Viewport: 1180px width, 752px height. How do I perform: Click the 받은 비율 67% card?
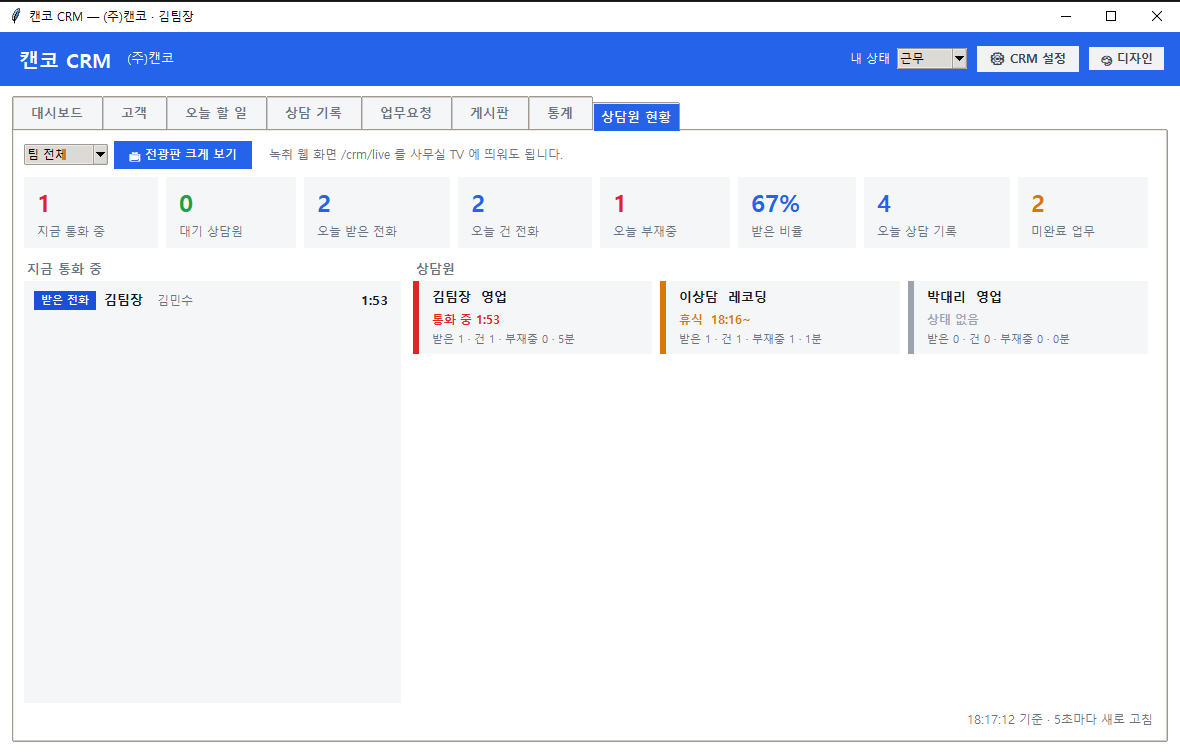coord(796,212)
